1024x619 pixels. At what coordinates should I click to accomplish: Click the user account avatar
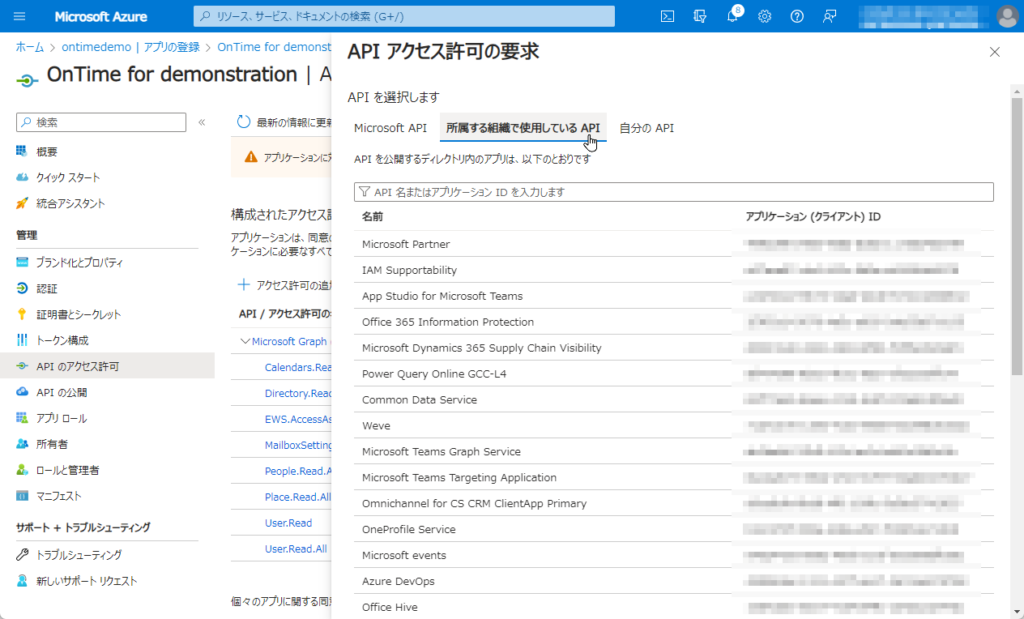[x=1008, y=16]
